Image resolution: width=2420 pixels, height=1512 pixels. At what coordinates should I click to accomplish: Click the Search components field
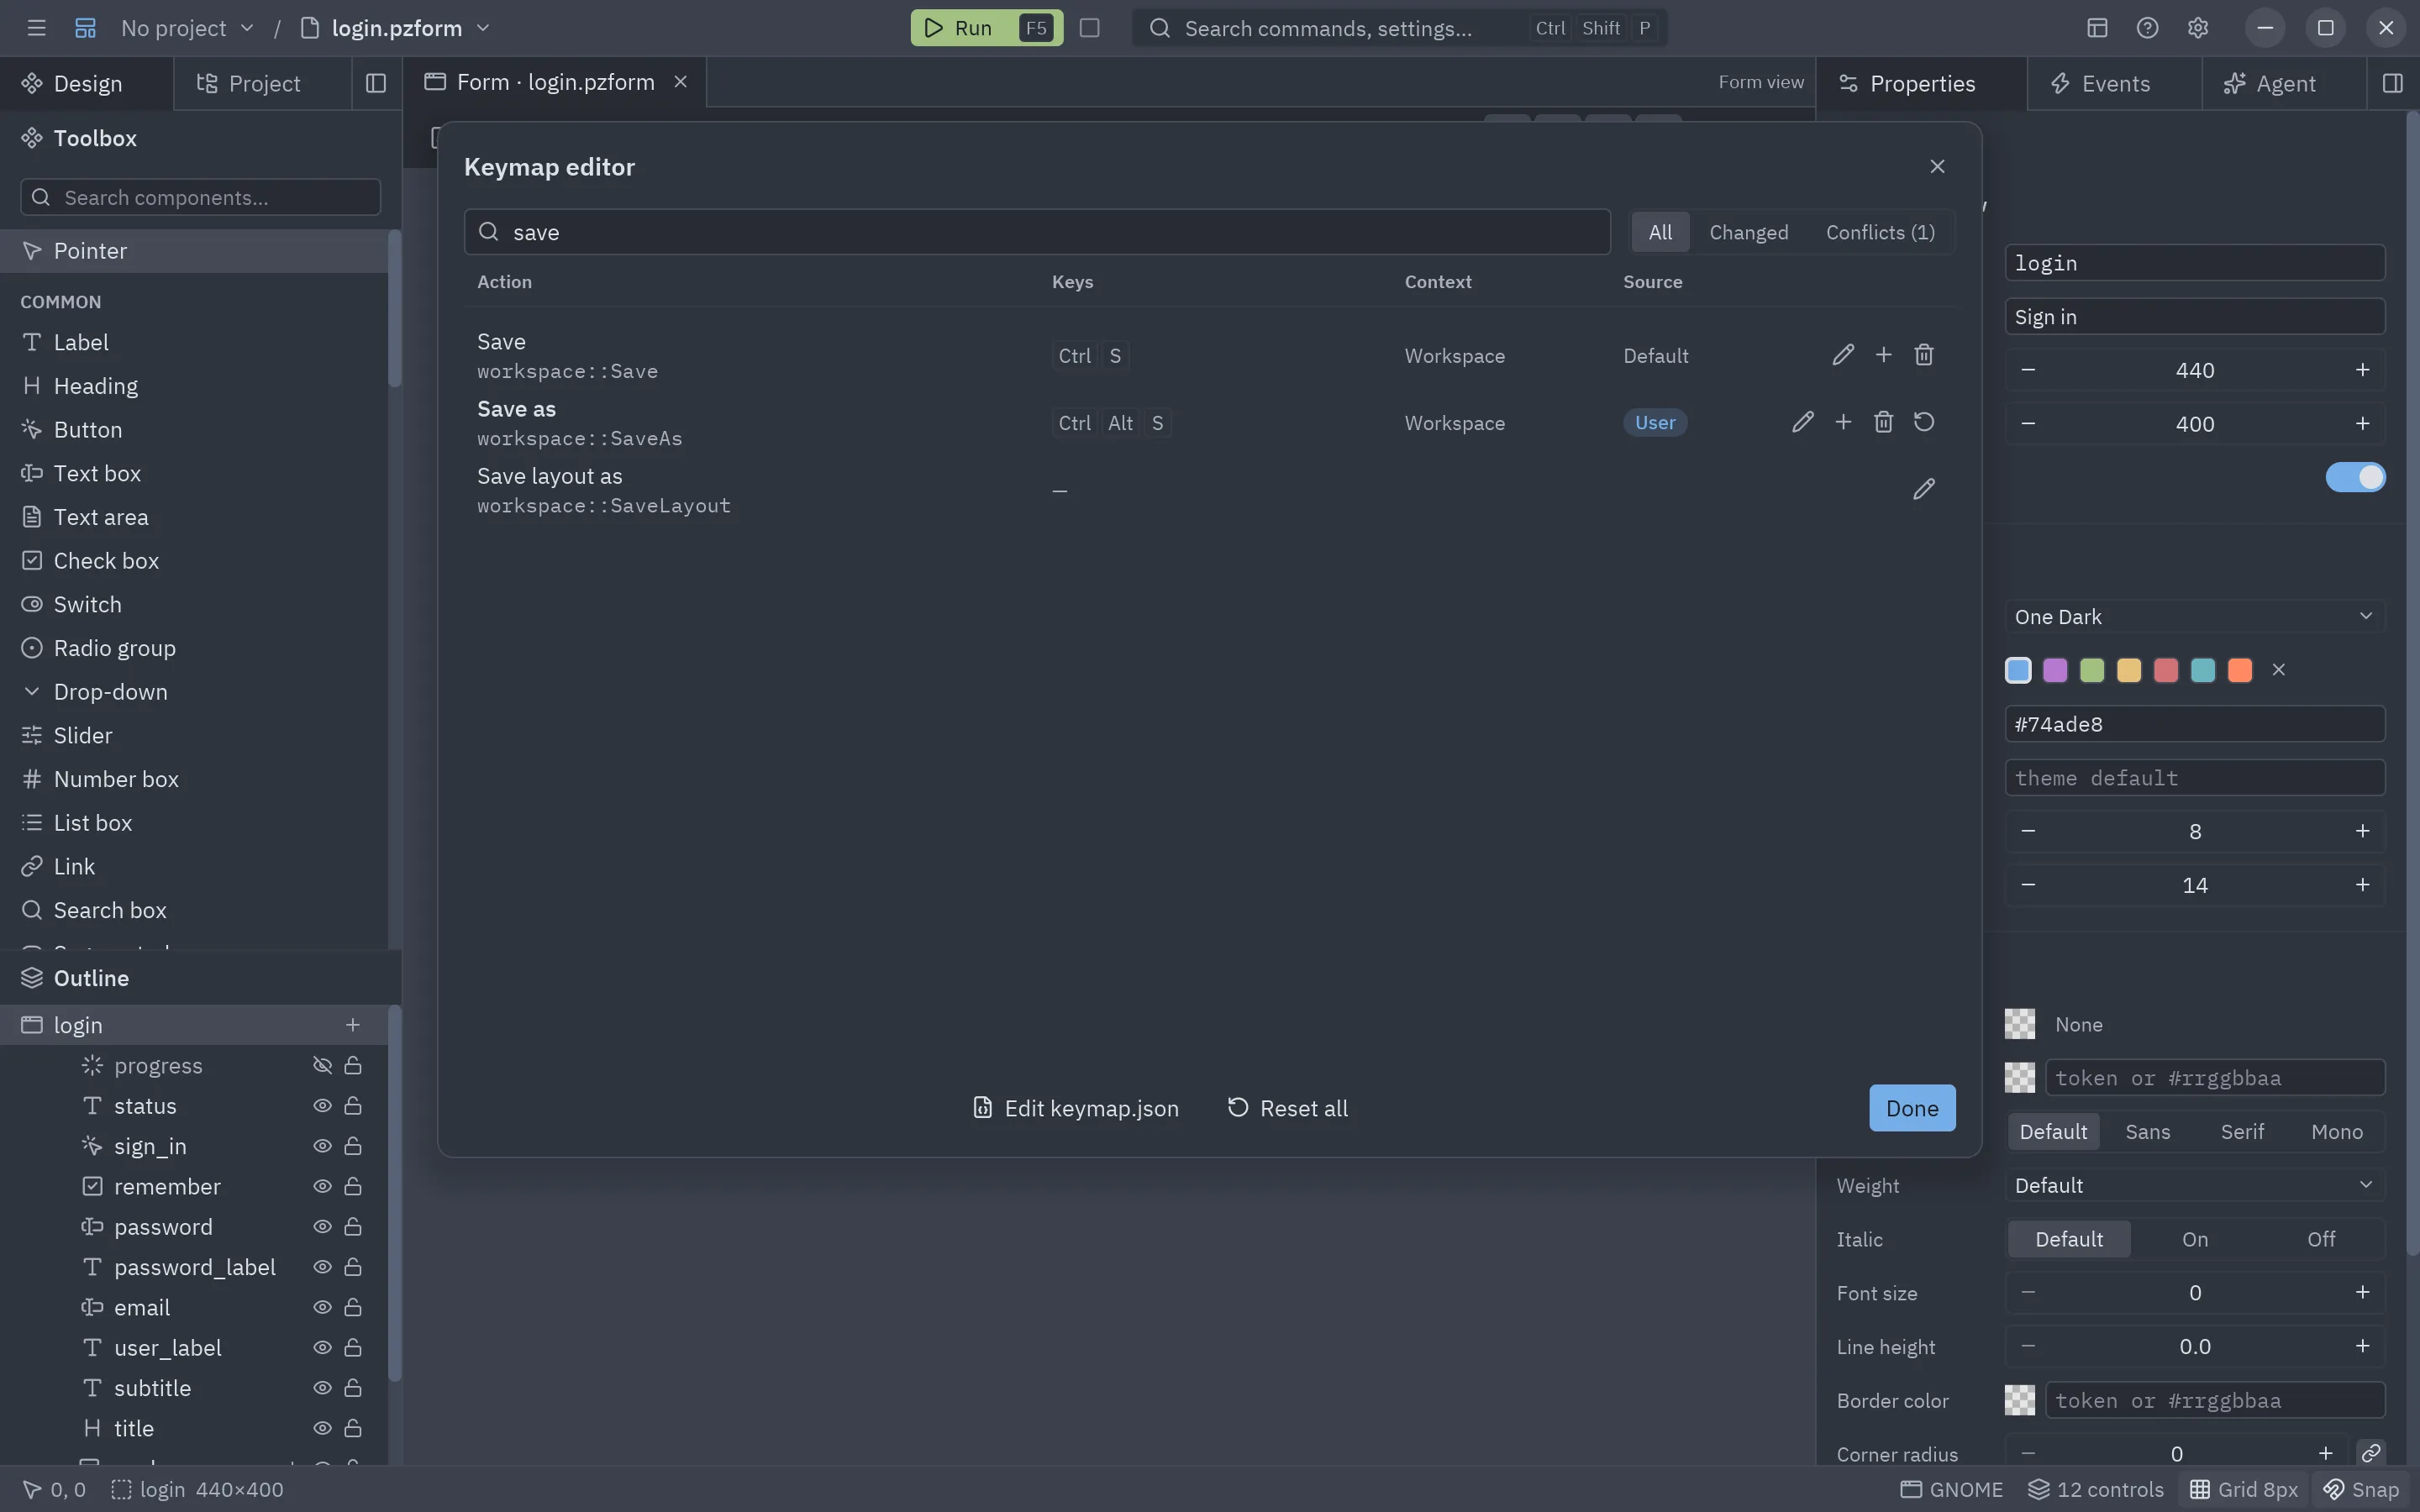[x=200, y=197]
